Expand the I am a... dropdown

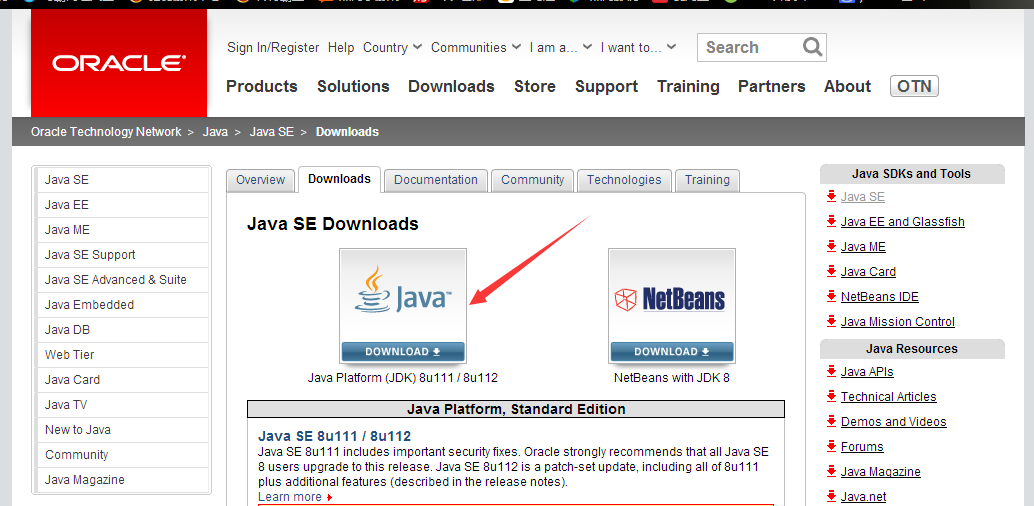coord(561,47)
